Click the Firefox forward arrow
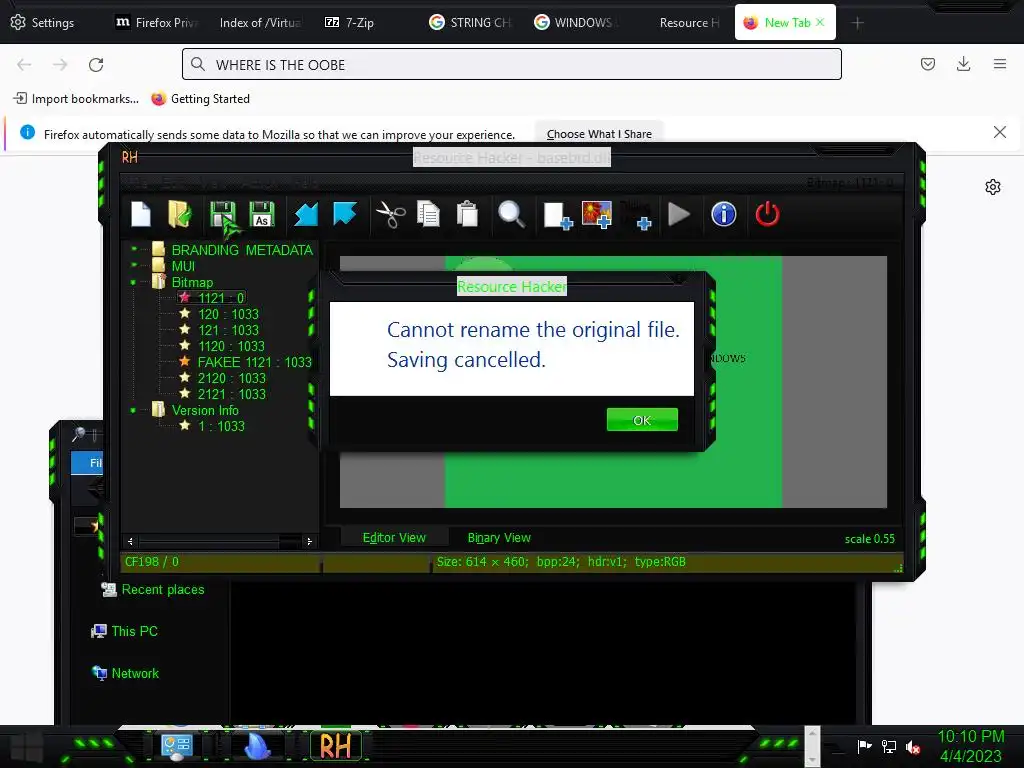The image size is (1024, 768). [x=60, y=65]
